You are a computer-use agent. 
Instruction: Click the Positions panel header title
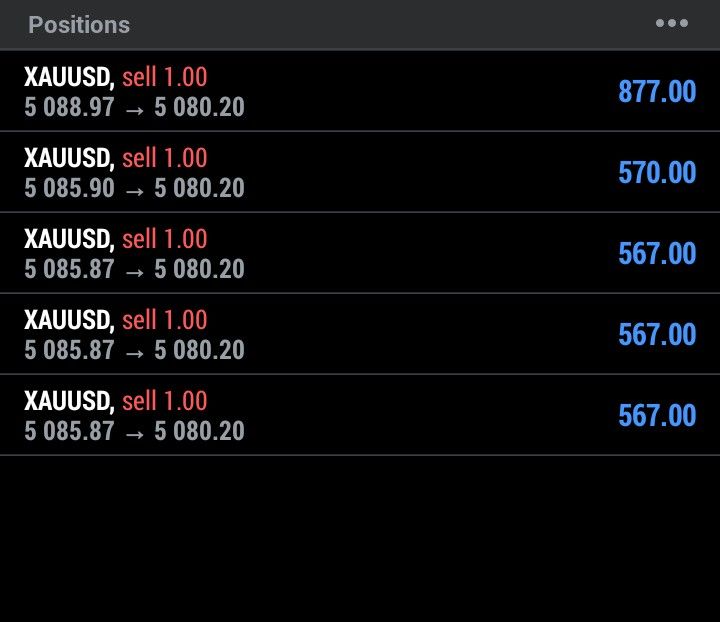pos(79,25)
